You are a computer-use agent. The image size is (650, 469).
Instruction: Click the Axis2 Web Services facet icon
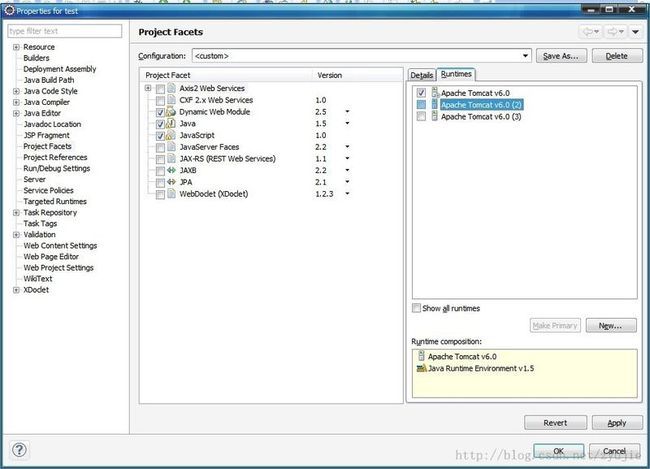pyautogui.click(x=172, y=88)
